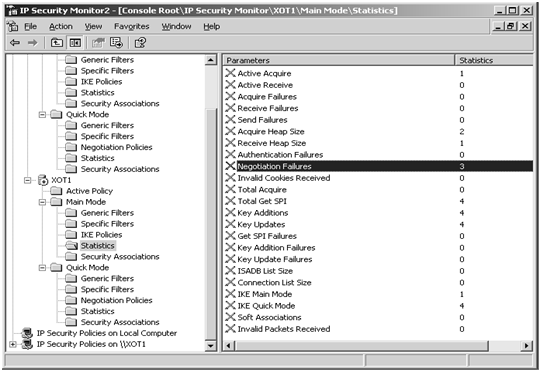
Task: Select the IKE Main Mode parameter row
Action: coord(379,294)
